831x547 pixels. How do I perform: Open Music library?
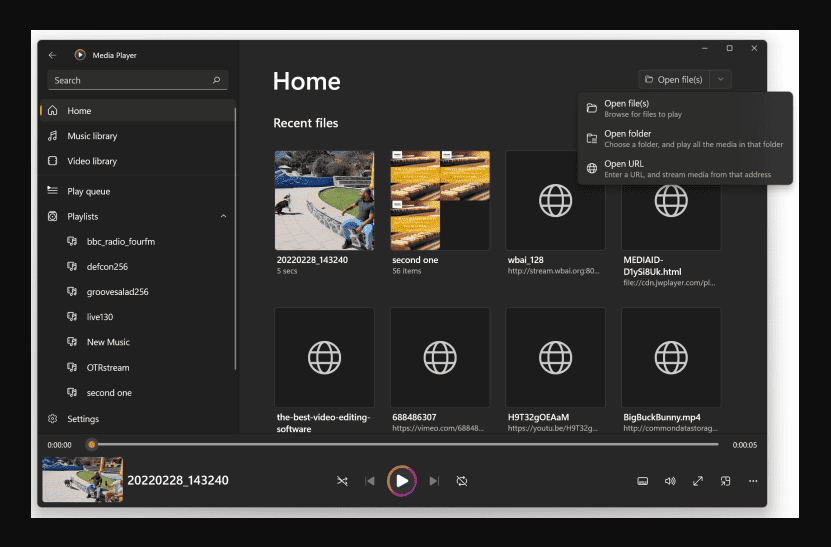(x=138, y=136)
